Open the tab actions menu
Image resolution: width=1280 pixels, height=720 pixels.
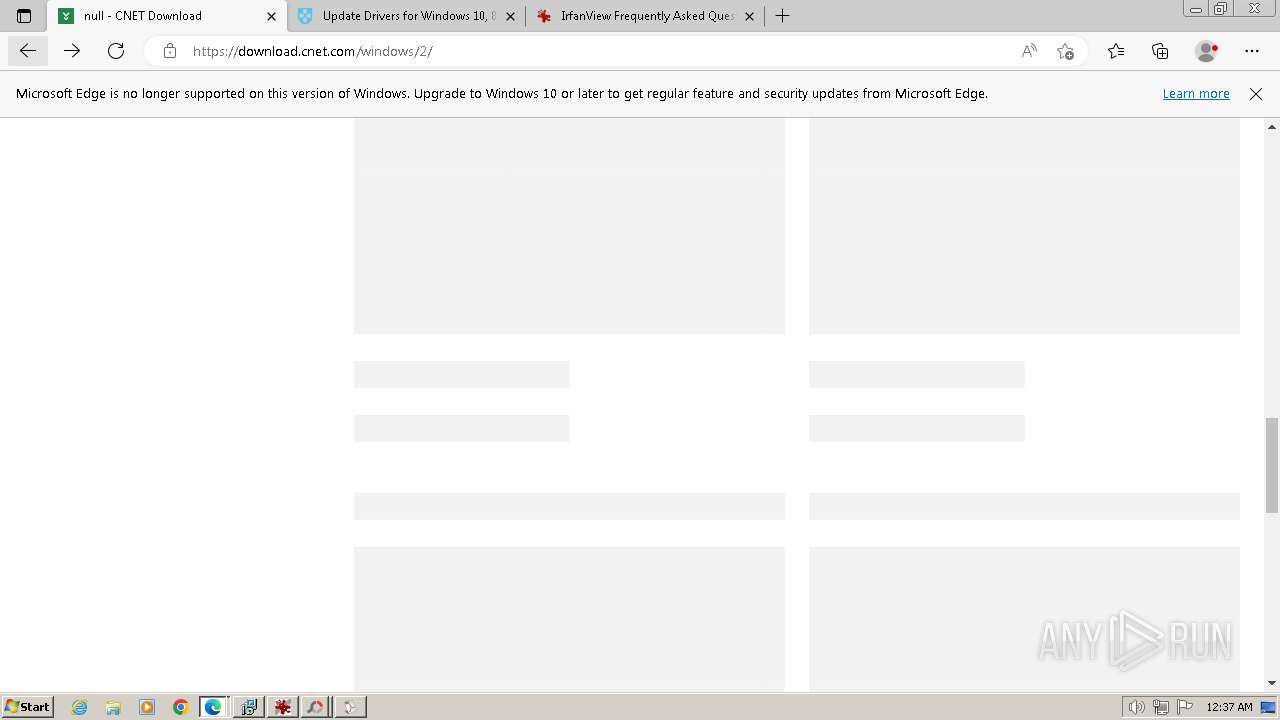pyautogui.click(x=24, y=16)
